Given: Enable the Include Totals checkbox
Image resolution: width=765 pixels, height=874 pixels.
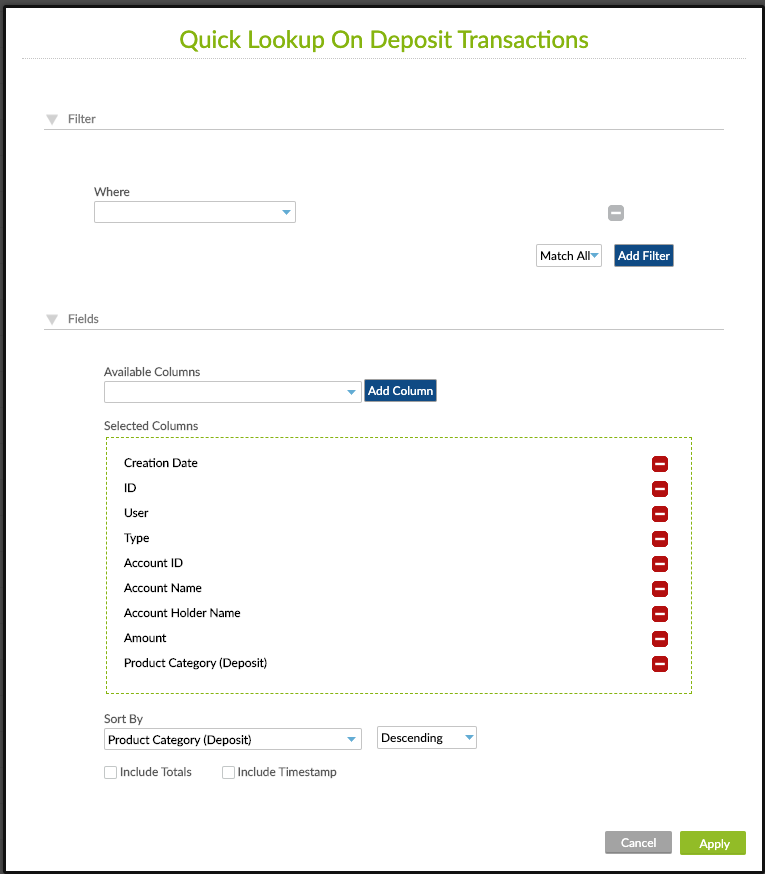Looking at the screenshot, I should pyautogui.click(x=110, y=772).
